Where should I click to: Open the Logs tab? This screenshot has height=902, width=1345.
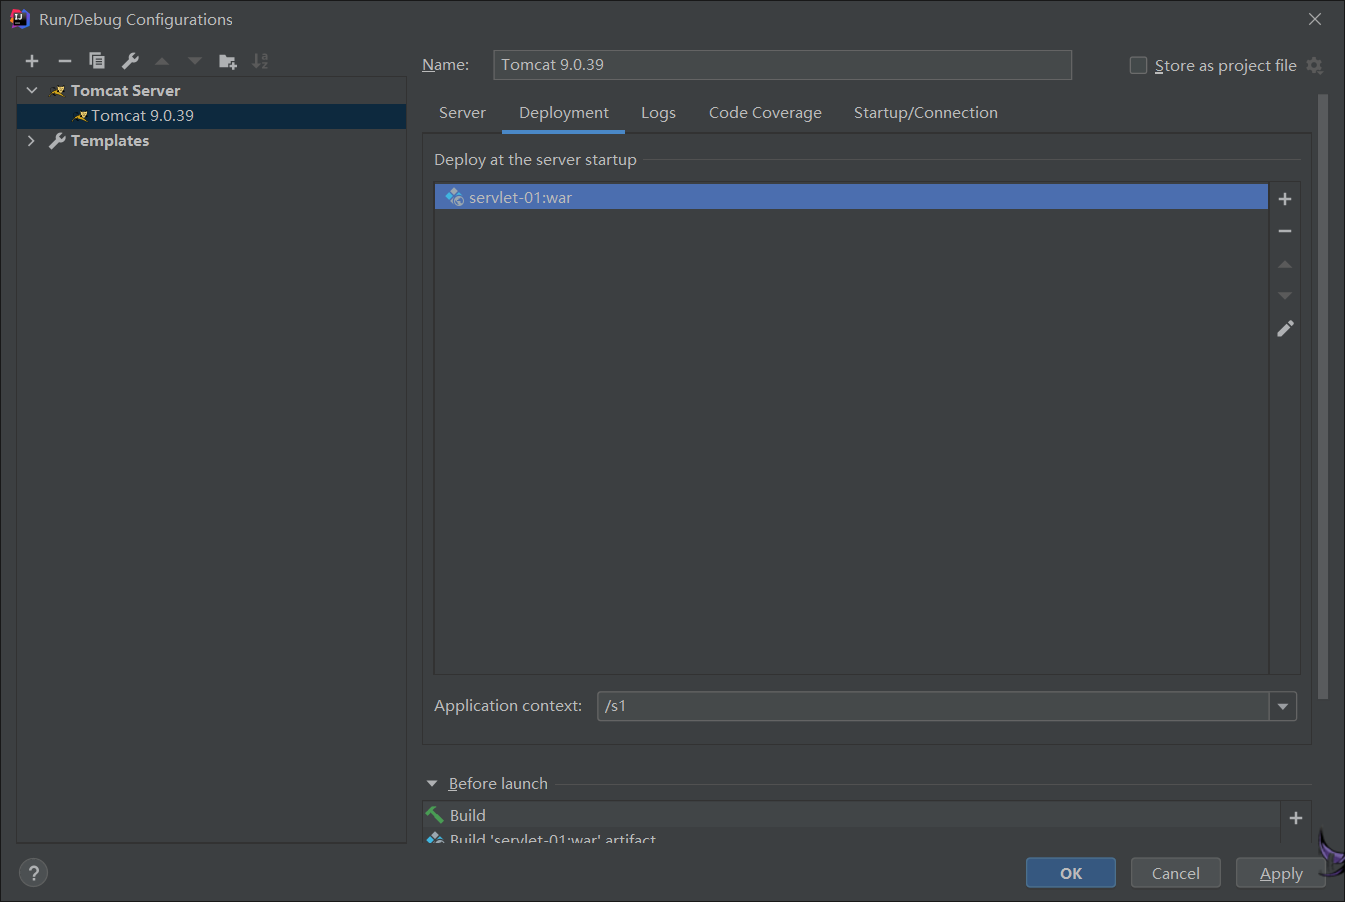pyautogui.click(x=658, y=113)
